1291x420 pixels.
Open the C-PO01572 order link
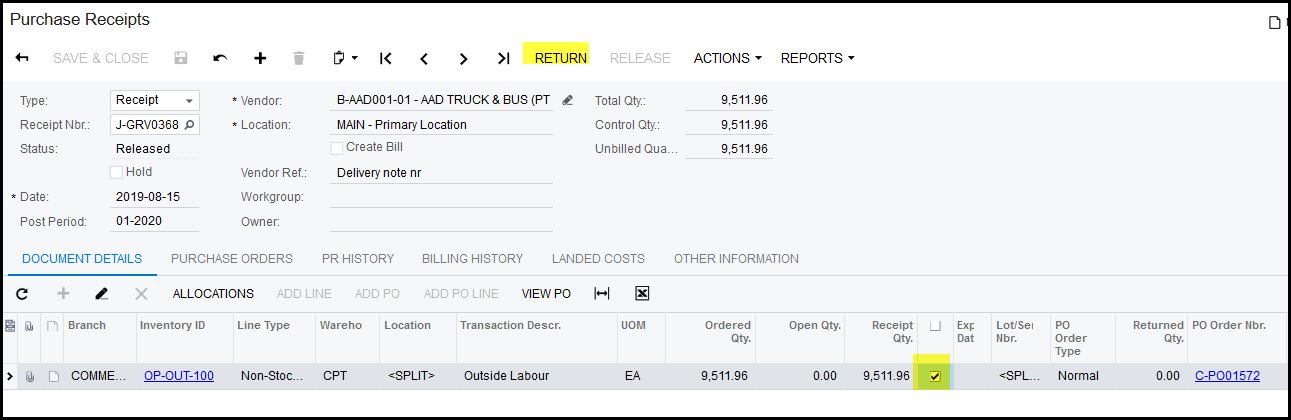pyautogui.click(x=1227, y=376)
